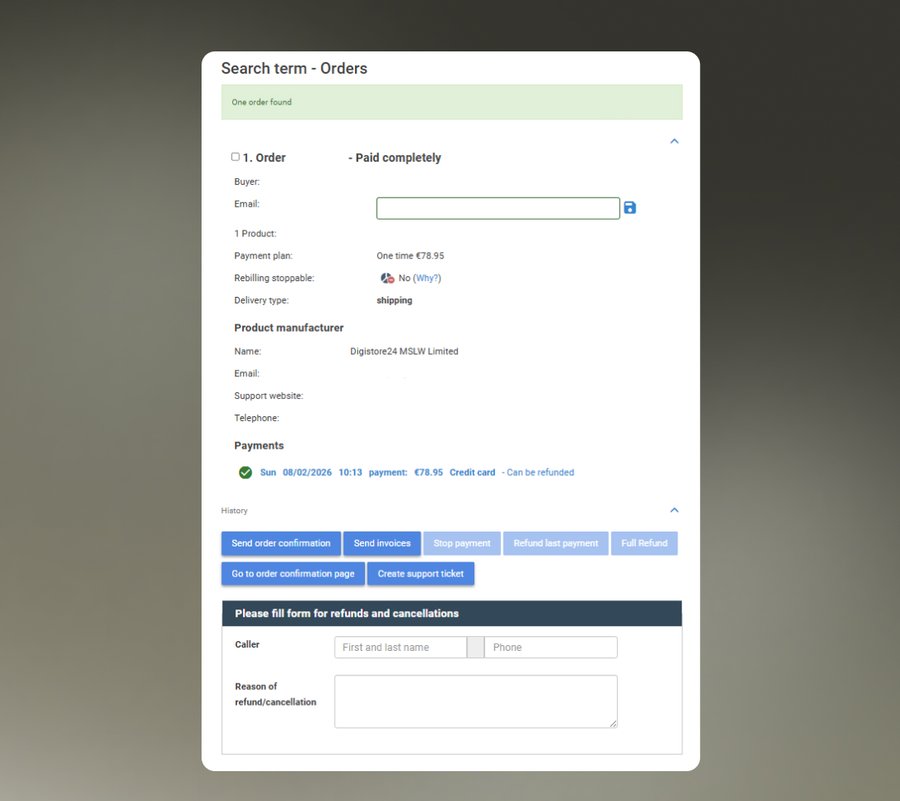Click the shipping delivery type value

click(x=394, y=301)
